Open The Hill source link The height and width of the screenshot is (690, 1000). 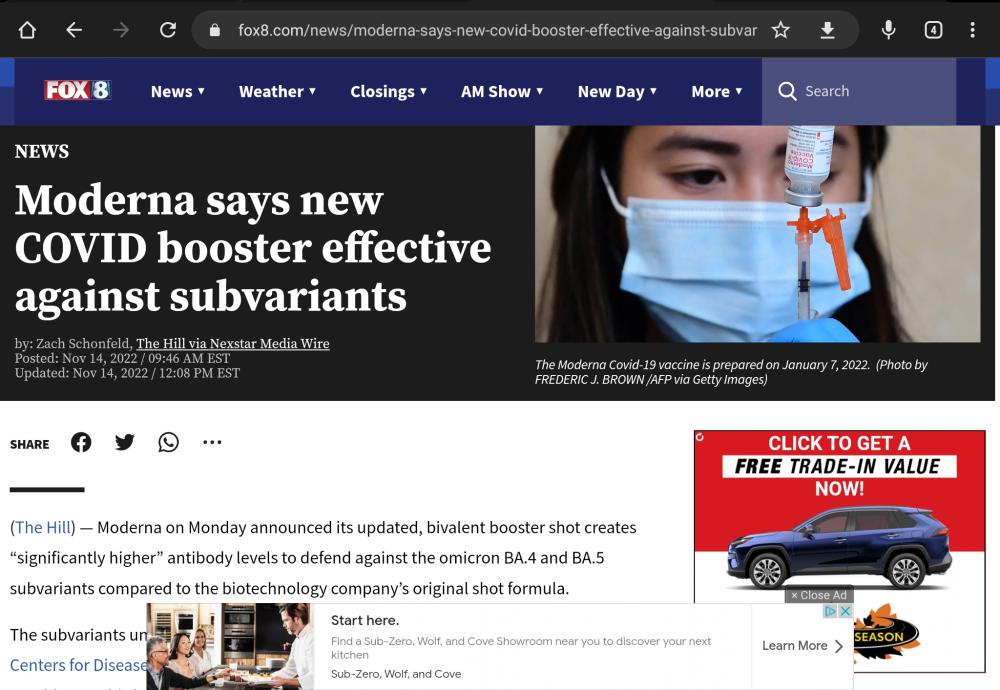click(40, 527)
